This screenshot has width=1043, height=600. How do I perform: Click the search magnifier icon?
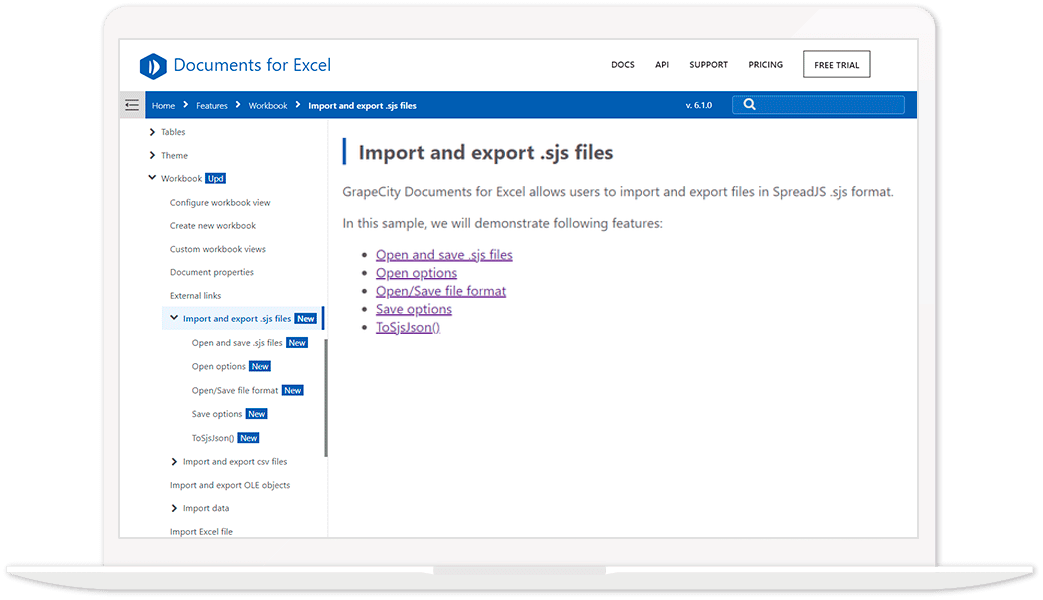click(x=748, y=104)
